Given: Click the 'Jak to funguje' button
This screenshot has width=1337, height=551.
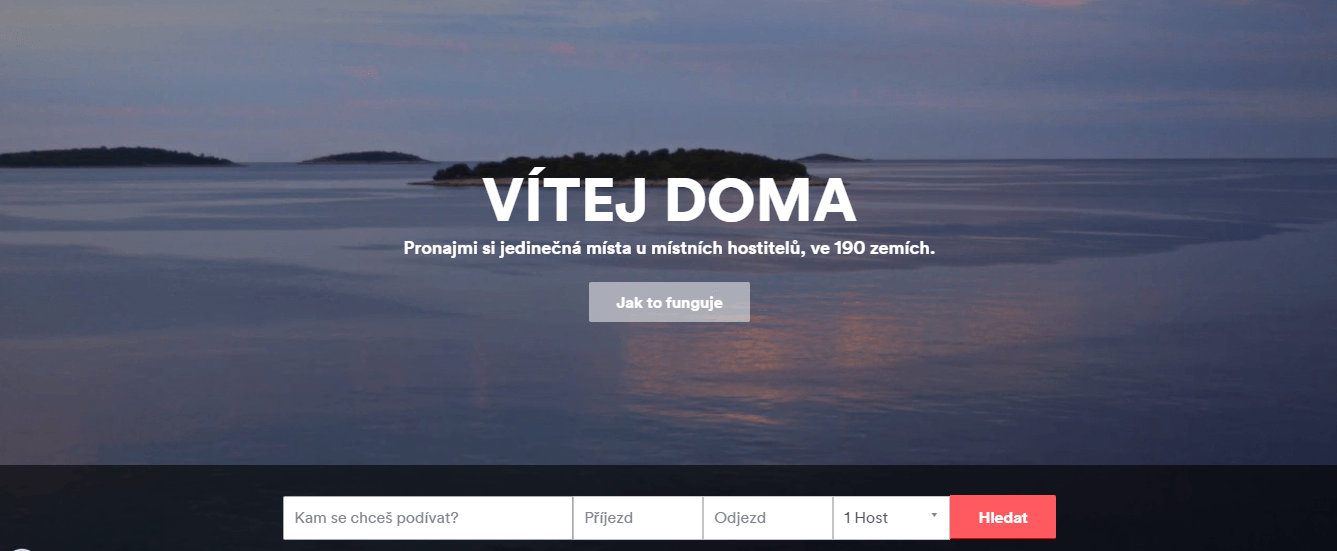Looking at the screenshot, I should (669, 302).
